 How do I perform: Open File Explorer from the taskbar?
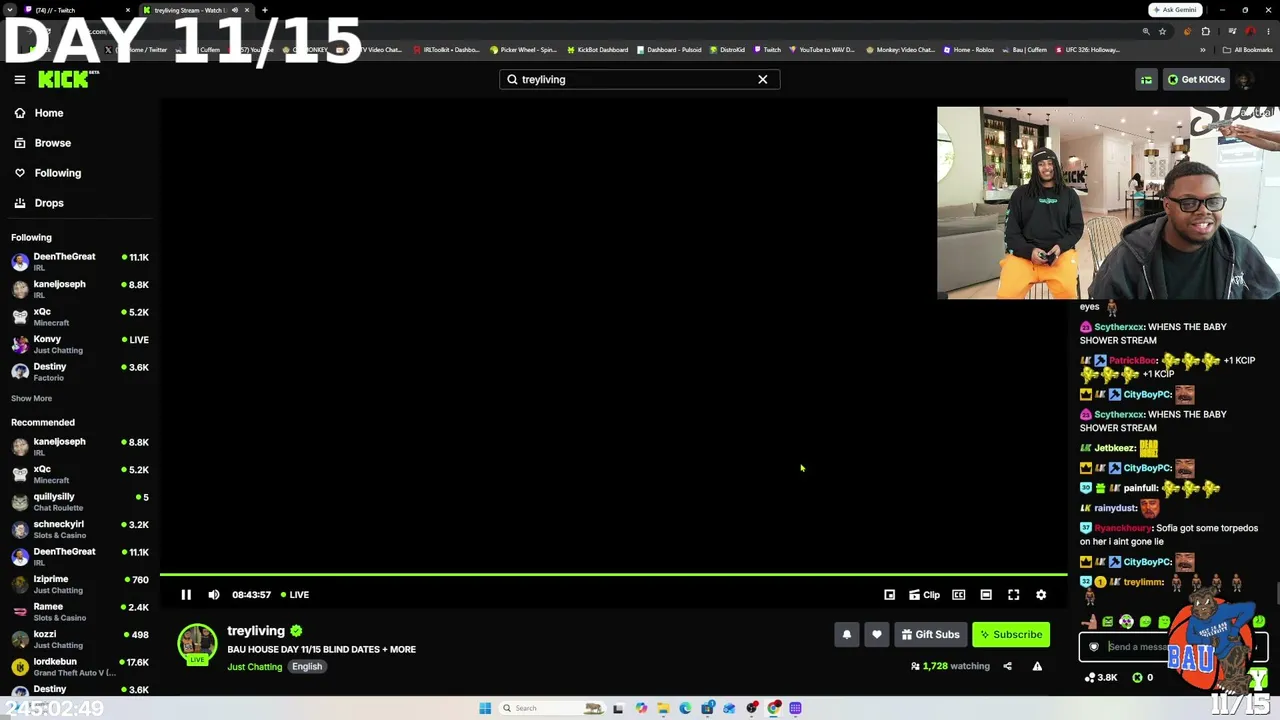tap(663, 708)
